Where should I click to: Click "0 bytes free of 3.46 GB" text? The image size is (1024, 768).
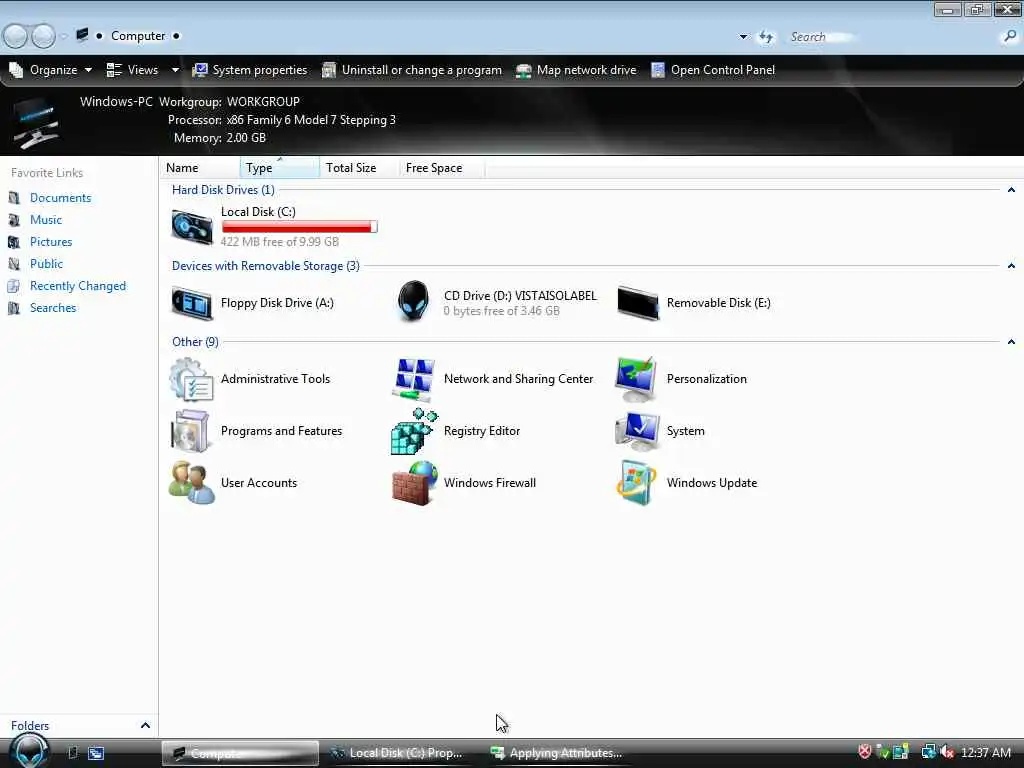[502, 311]
